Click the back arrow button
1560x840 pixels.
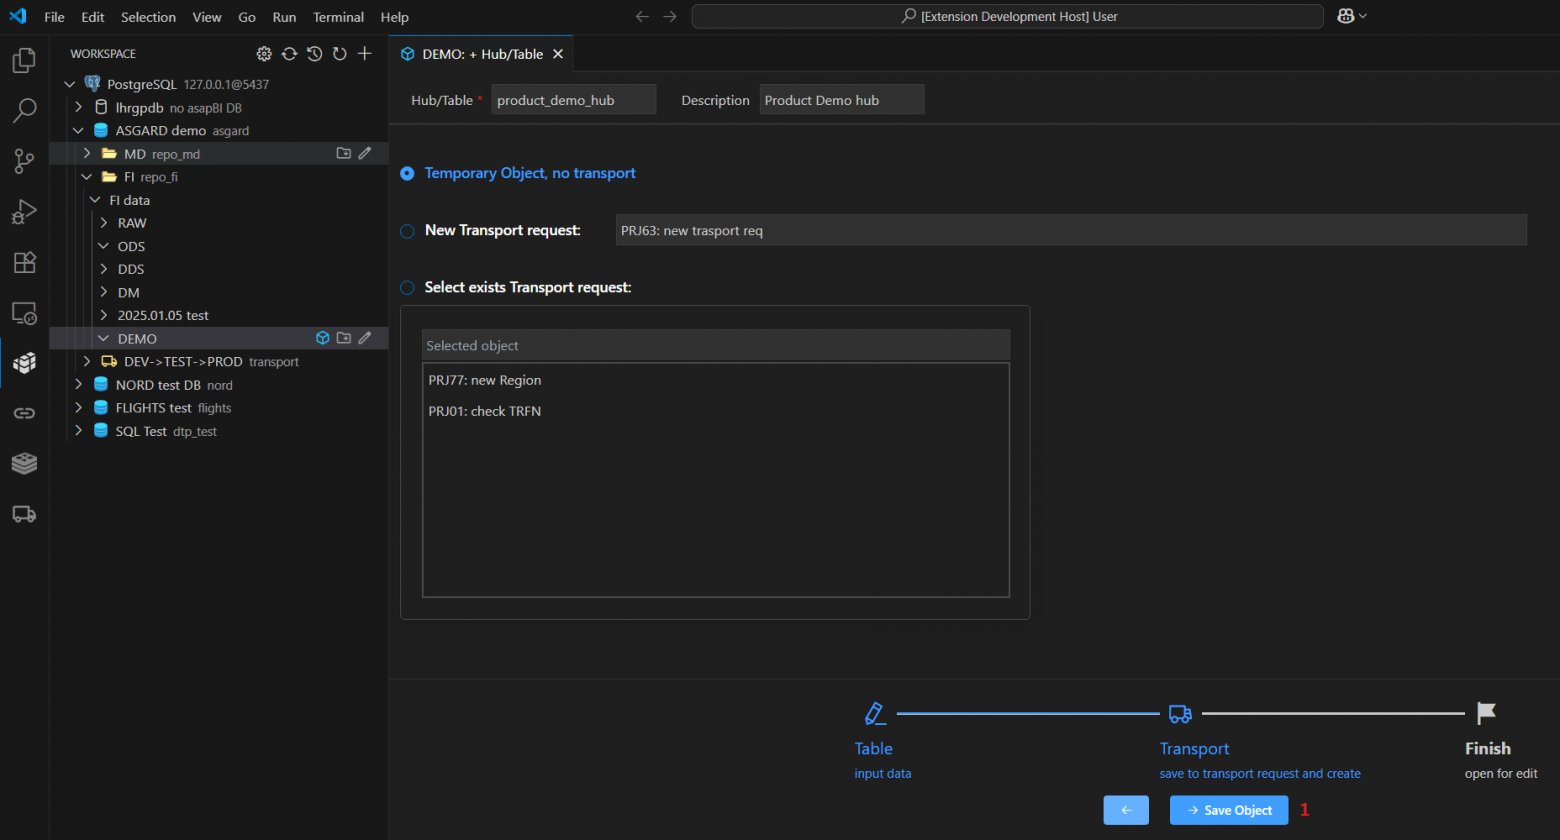(1126, 810)
